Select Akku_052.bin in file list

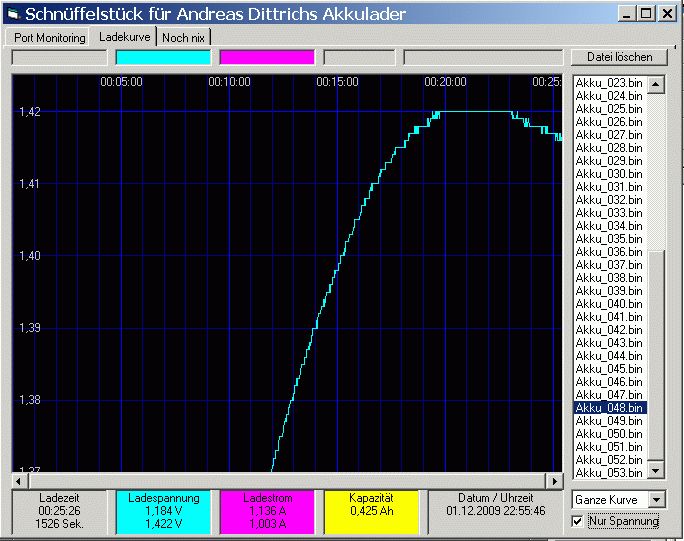(x=609, y=460)
